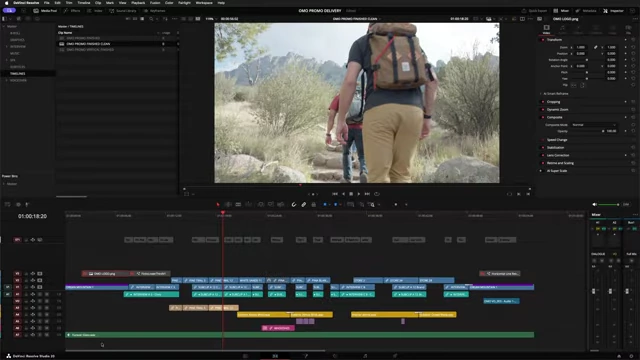Toggle the Inspector panel button
Viewport: 640px width, 360px height.
pos(613,11)
